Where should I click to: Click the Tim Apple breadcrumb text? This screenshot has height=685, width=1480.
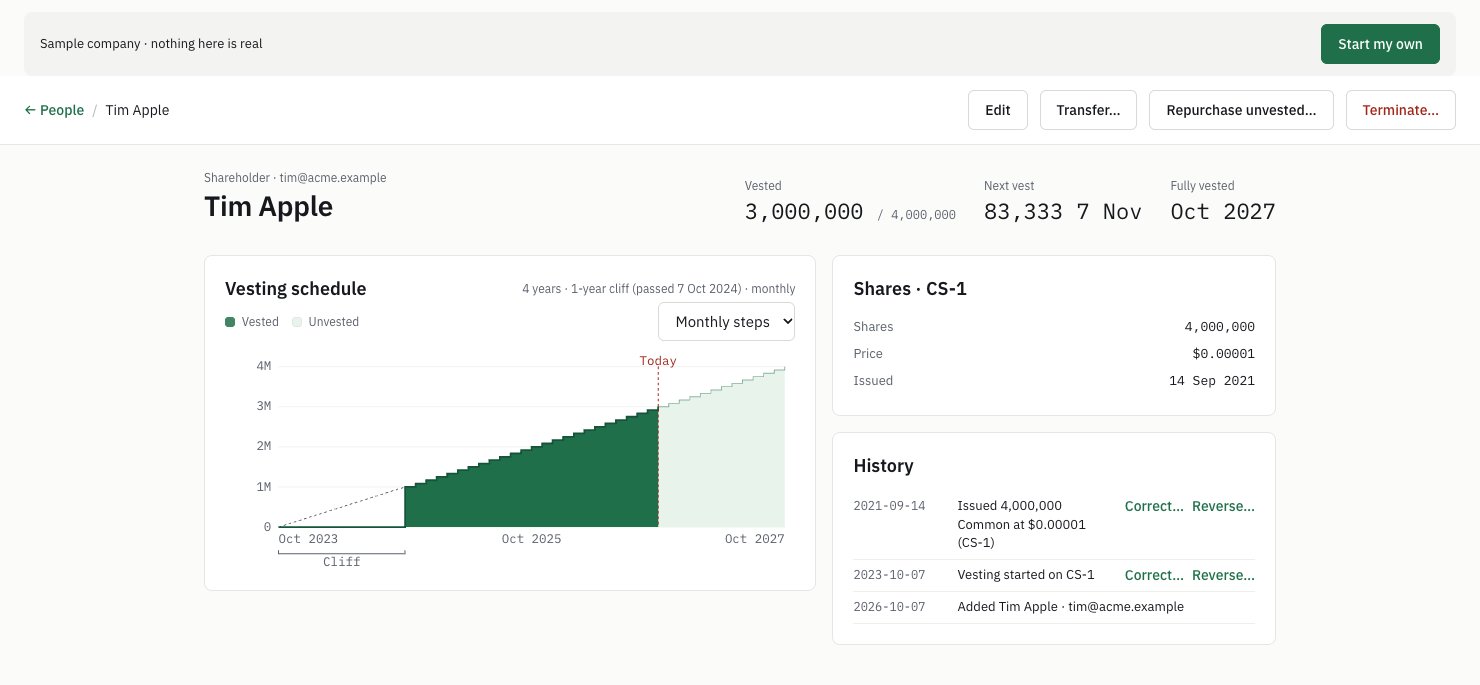click(x=137, y=110)
